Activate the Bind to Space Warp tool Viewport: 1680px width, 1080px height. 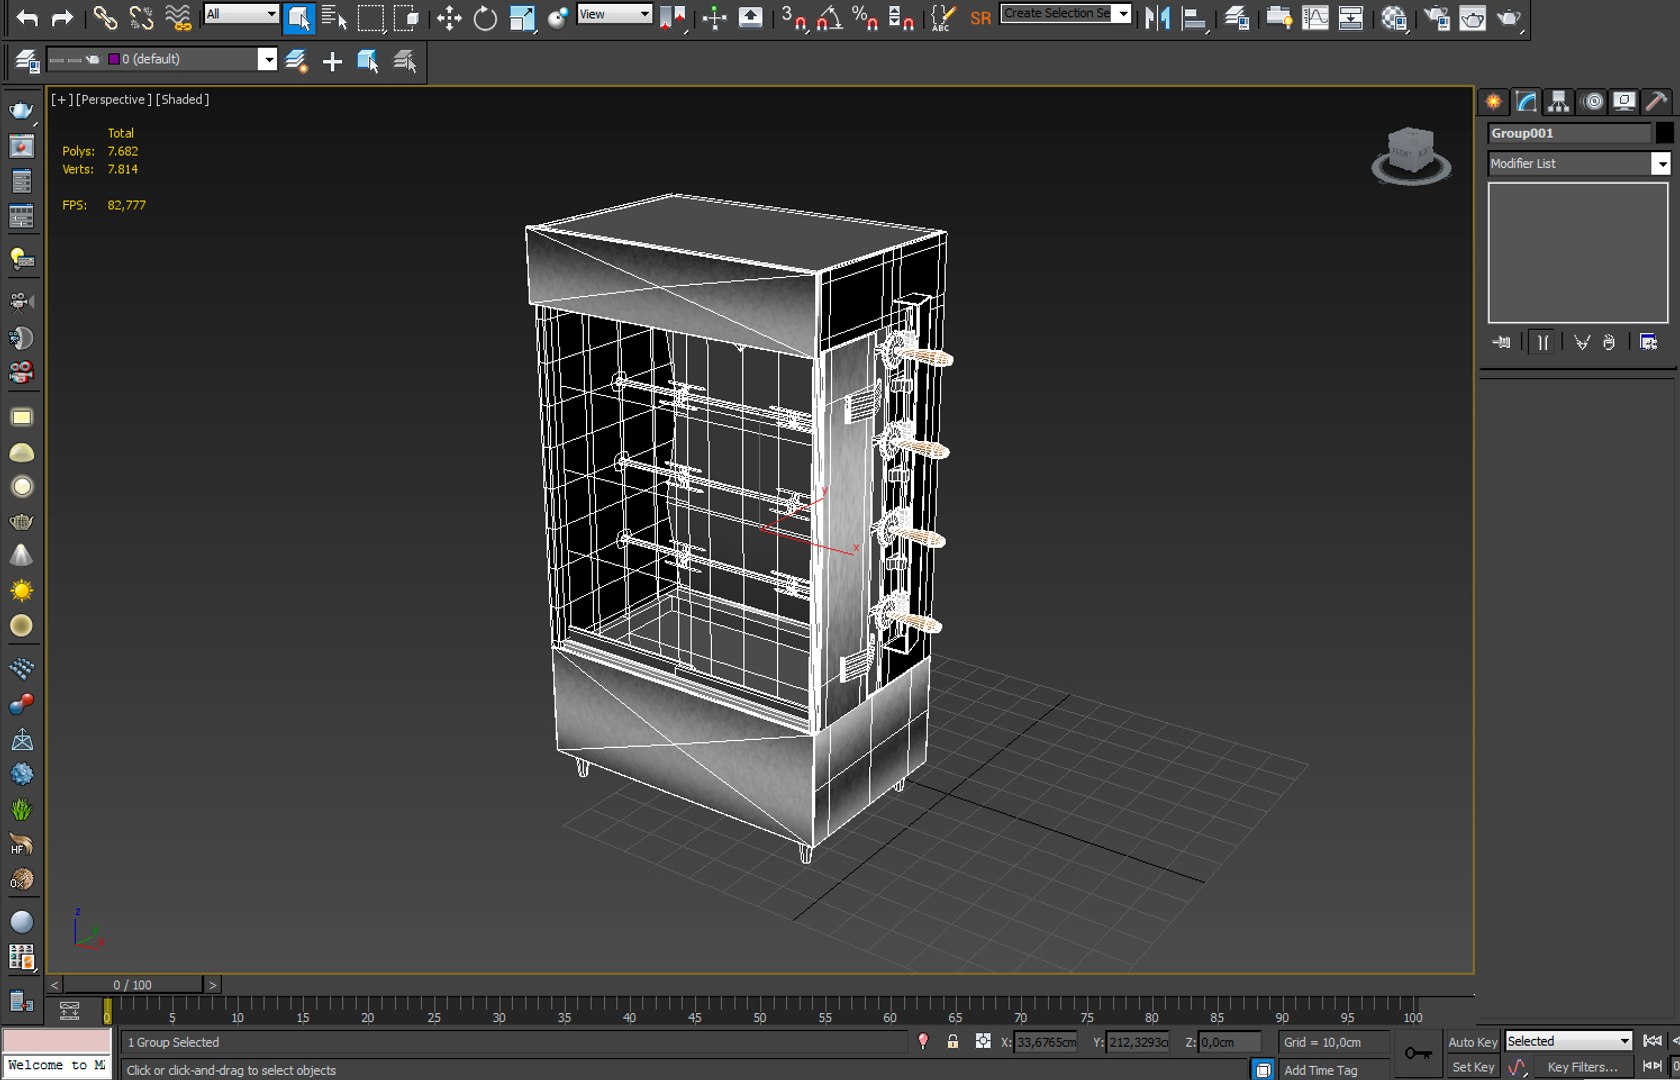(x=178, y=17)
